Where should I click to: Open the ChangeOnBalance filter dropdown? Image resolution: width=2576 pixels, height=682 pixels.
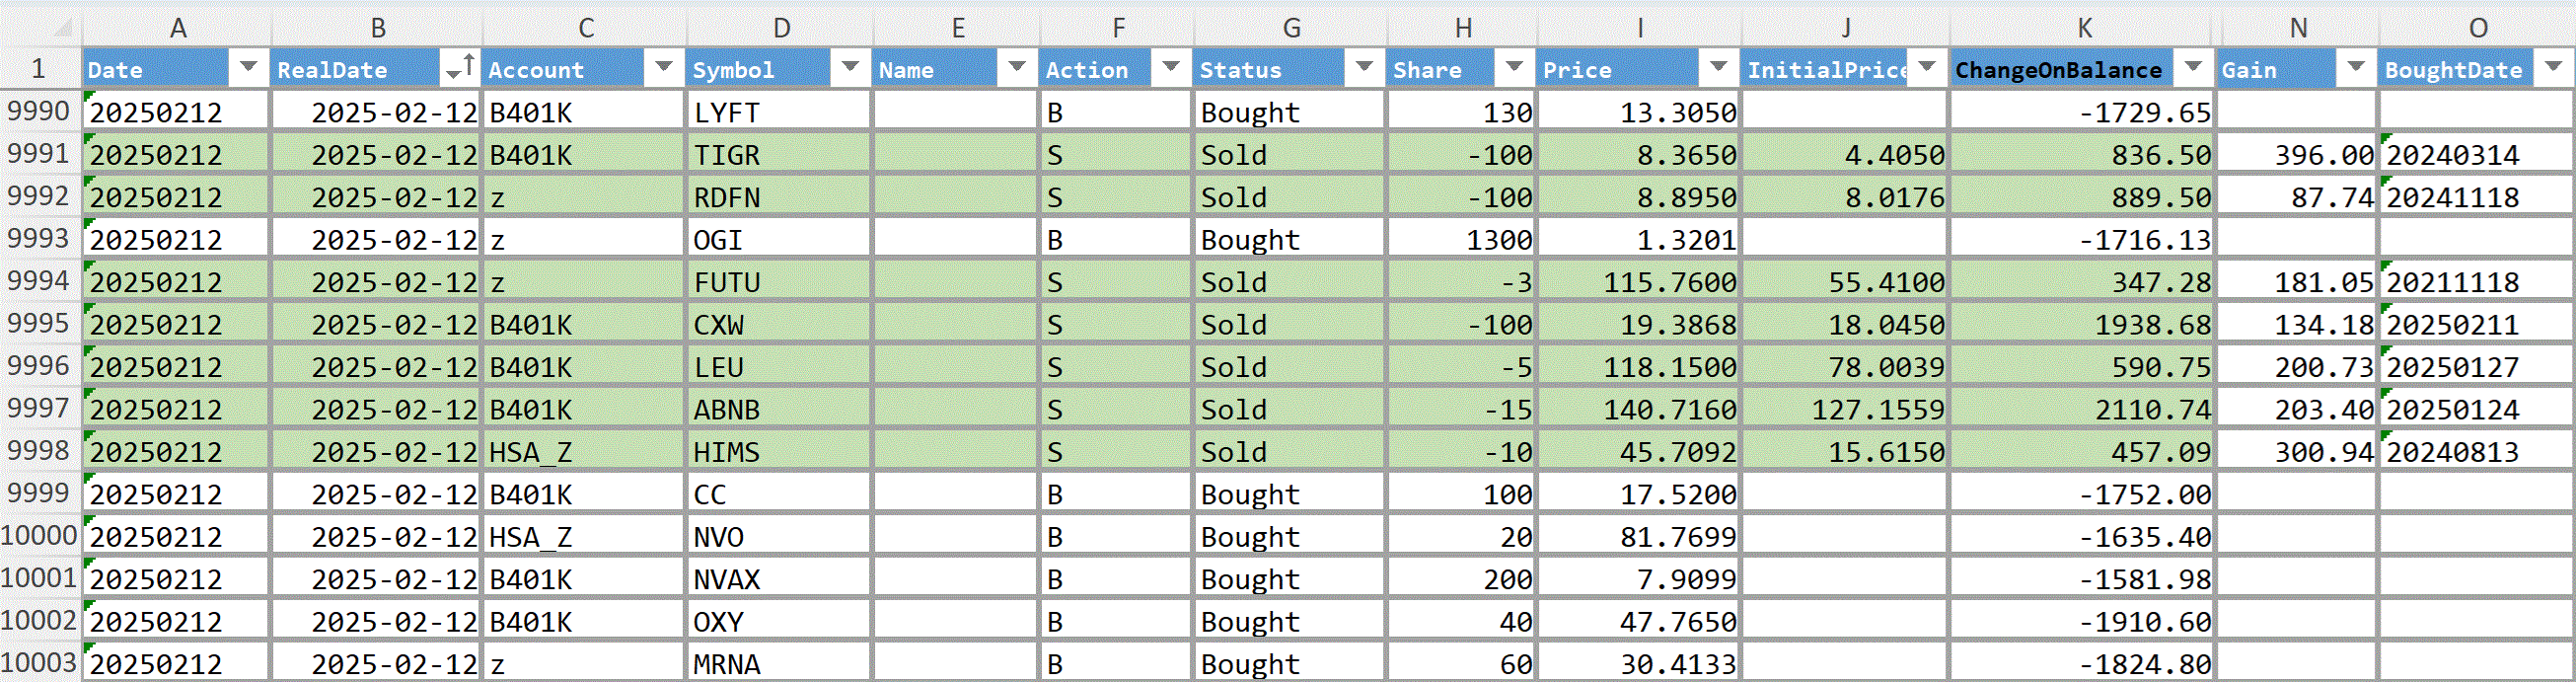pos(2193,68)
